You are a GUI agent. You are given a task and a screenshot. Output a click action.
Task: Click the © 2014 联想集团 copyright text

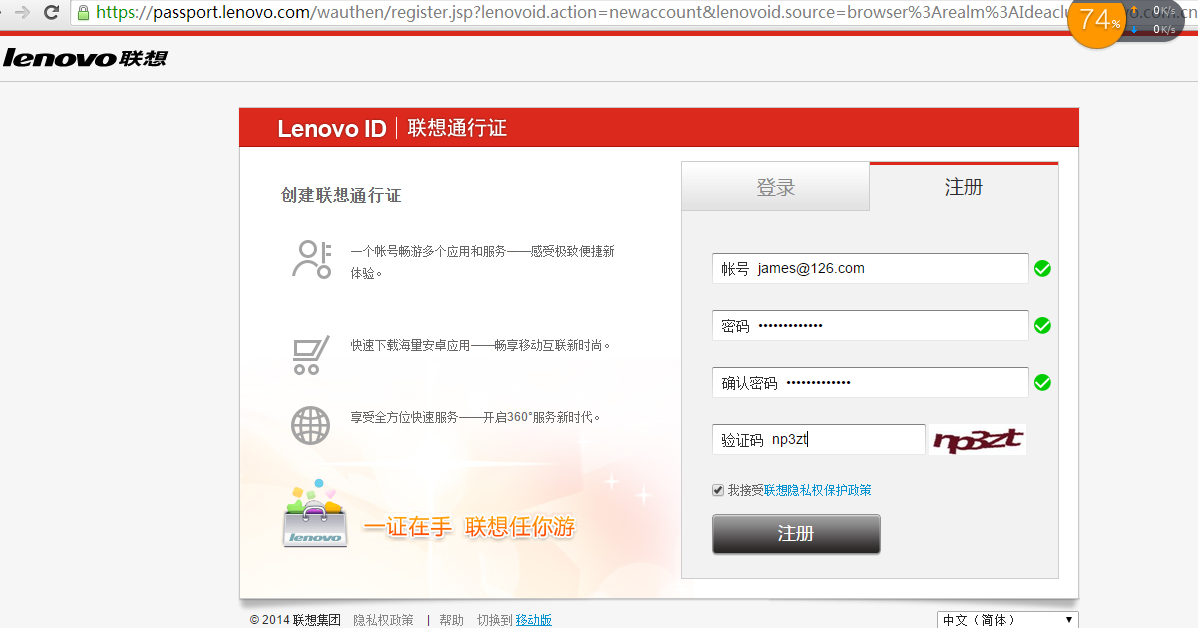[295, 620]
